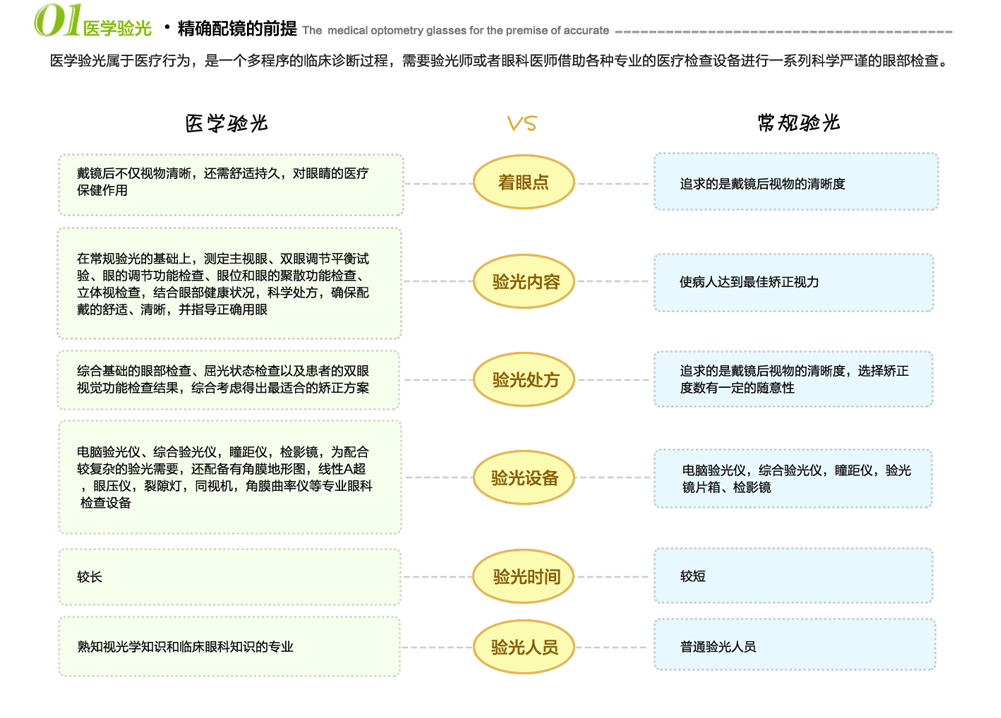The height and width of the screenshot is (718, 1001).
Task: Click the blue box mentioning "验光镜片箱、检影镜"
Action: coord(793,478)
